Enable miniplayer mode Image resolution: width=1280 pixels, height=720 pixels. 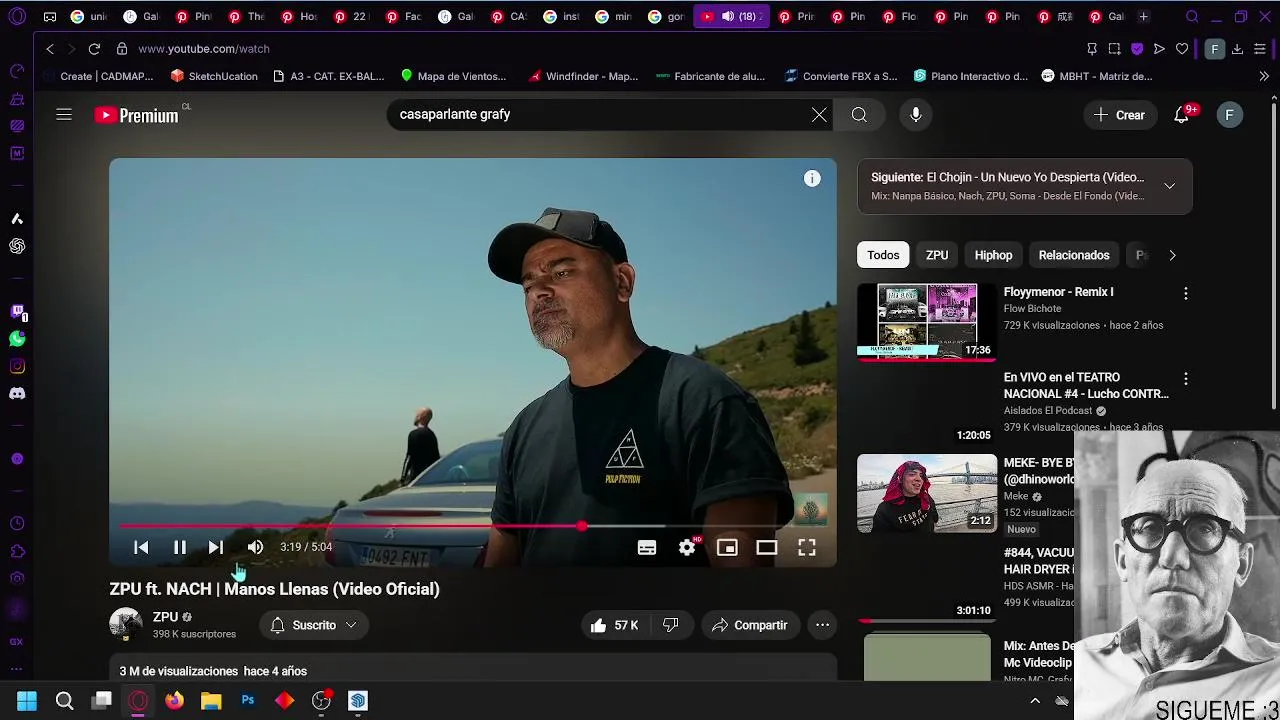[x=727, y=547]
